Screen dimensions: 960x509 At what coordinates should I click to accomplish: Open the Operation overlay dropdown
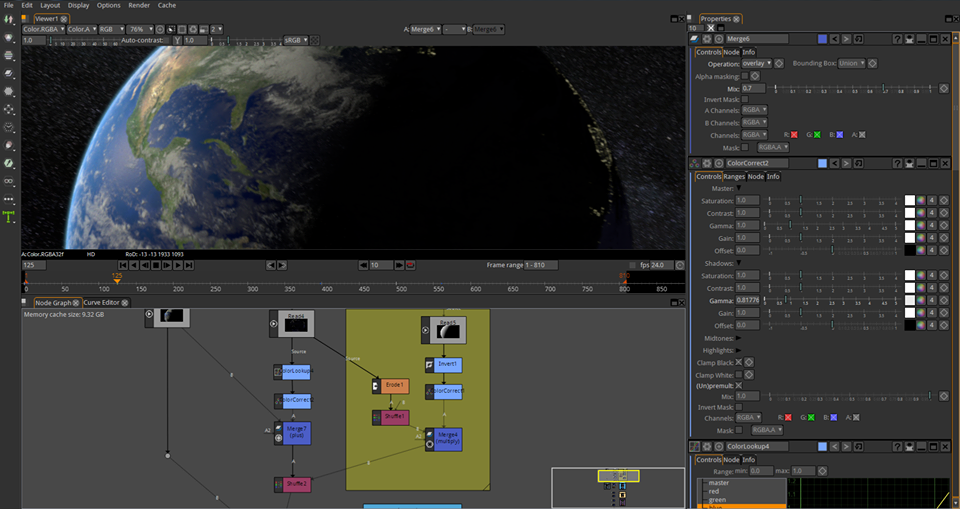point(757,64)
